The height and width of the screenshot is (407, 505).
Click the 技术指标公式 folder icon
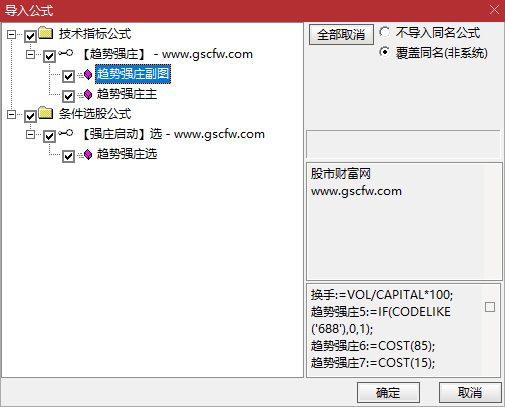click(x=46, y=33)
